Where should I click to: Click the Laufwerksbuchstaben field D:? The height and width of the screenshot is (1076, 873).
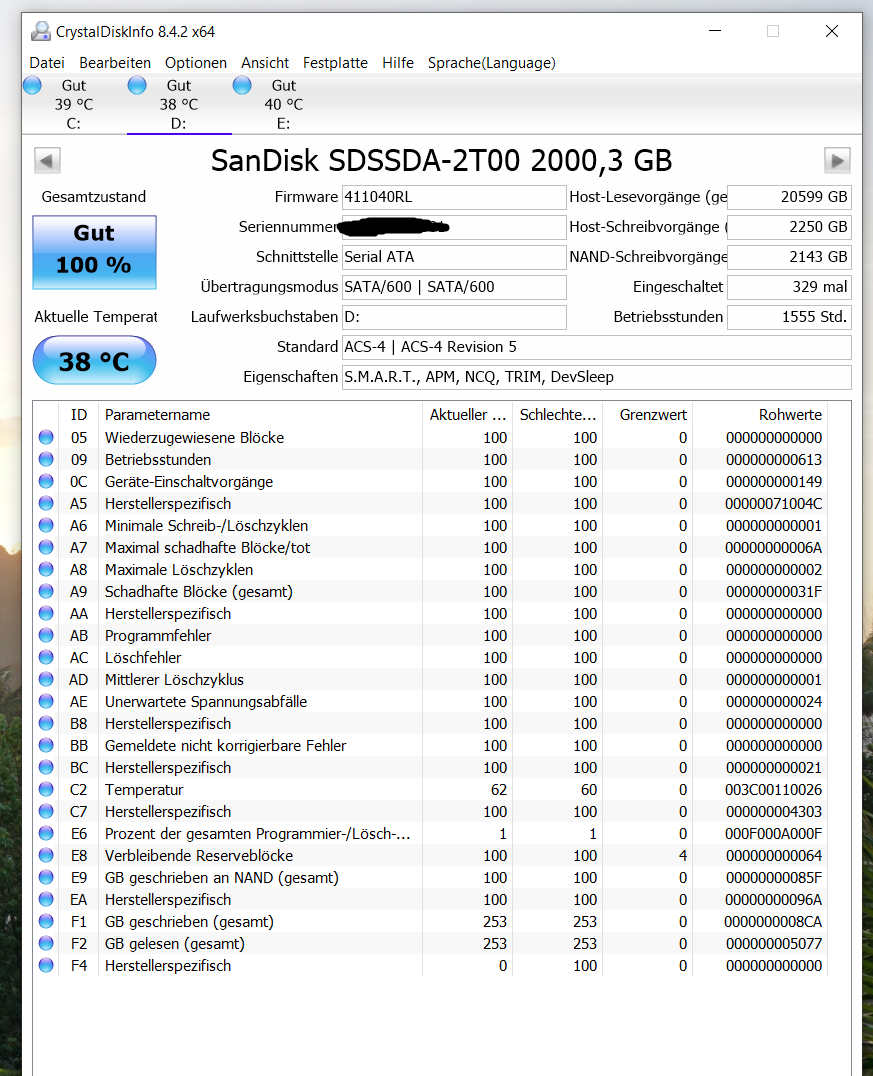click(x=454, y=317)
